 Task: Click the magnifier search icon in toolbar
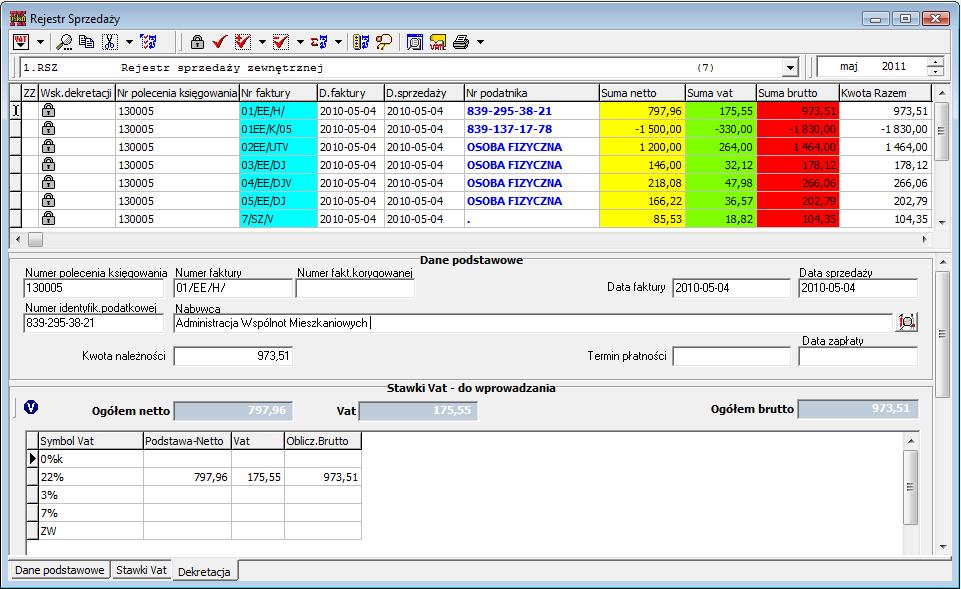tap(64, 42)
